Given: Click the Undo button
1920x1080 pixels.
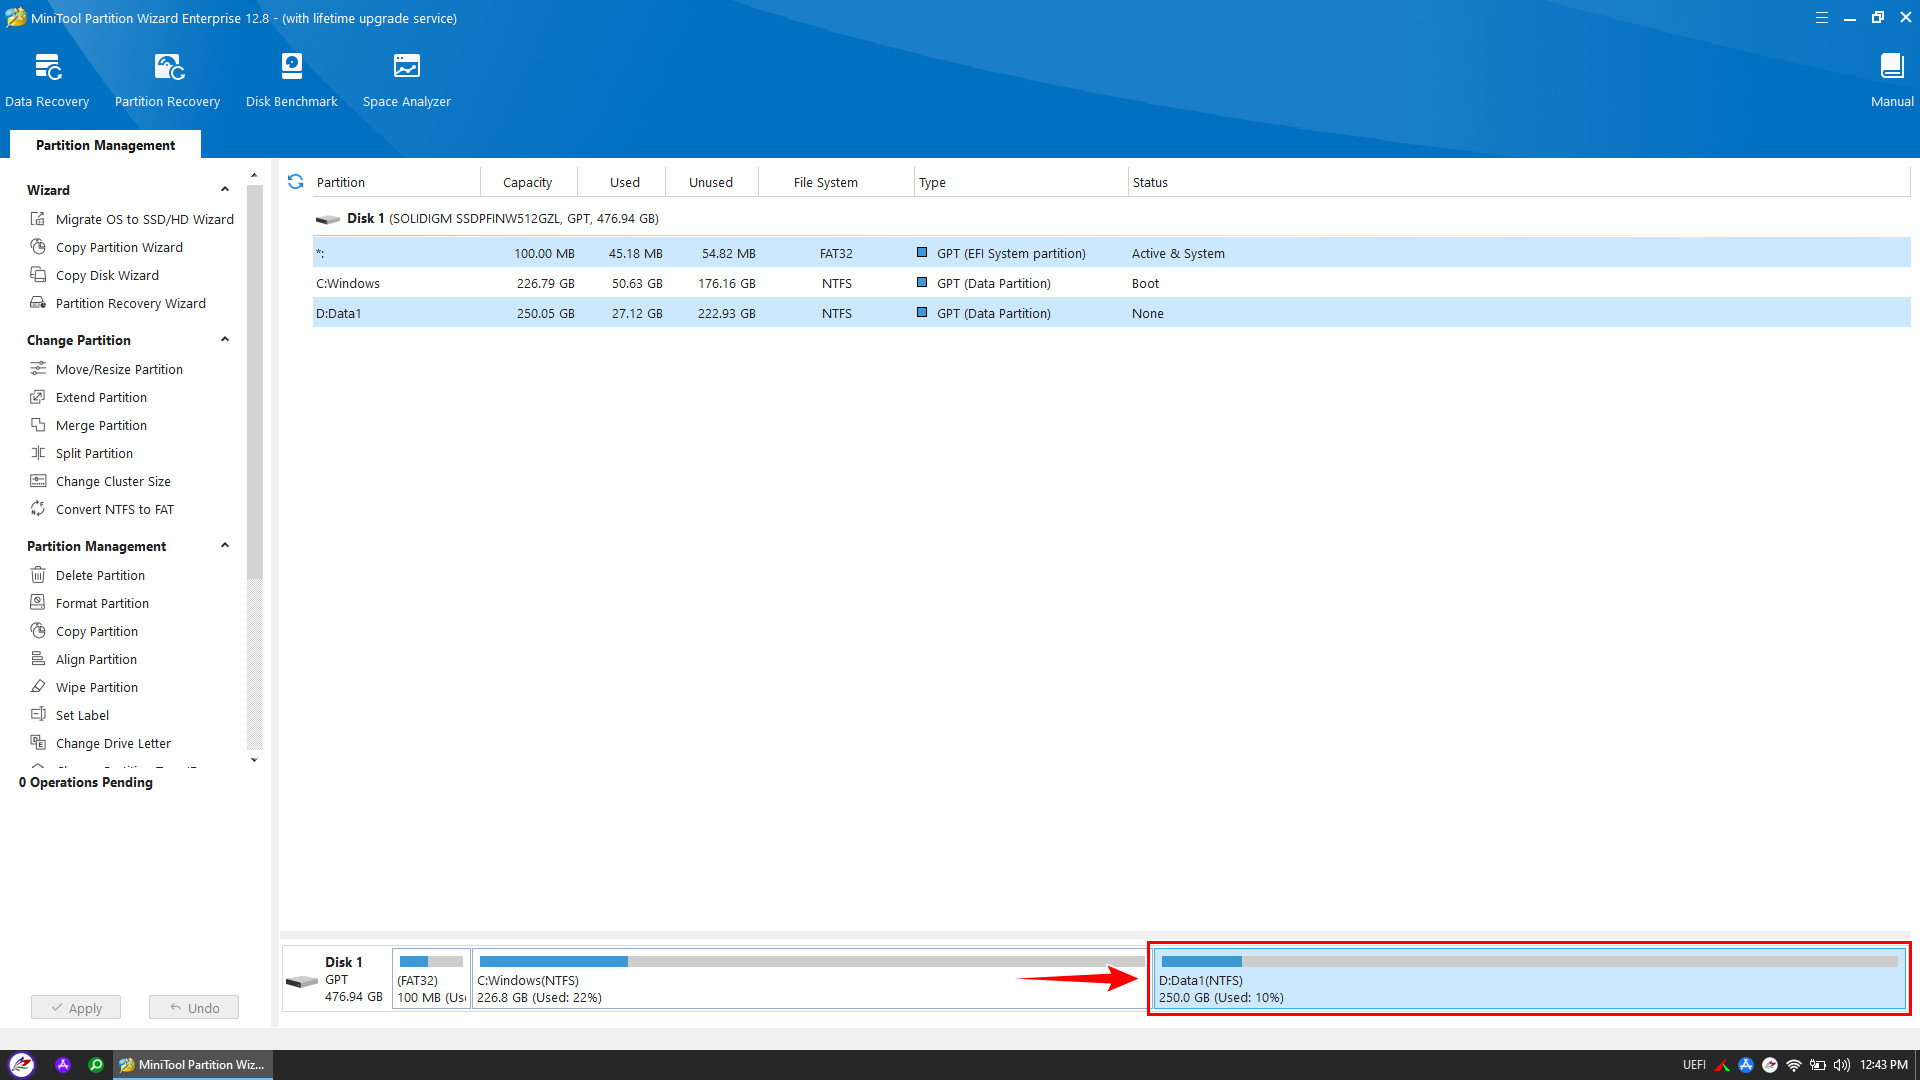Looking at the screenshot, I should pos(193,1007).
